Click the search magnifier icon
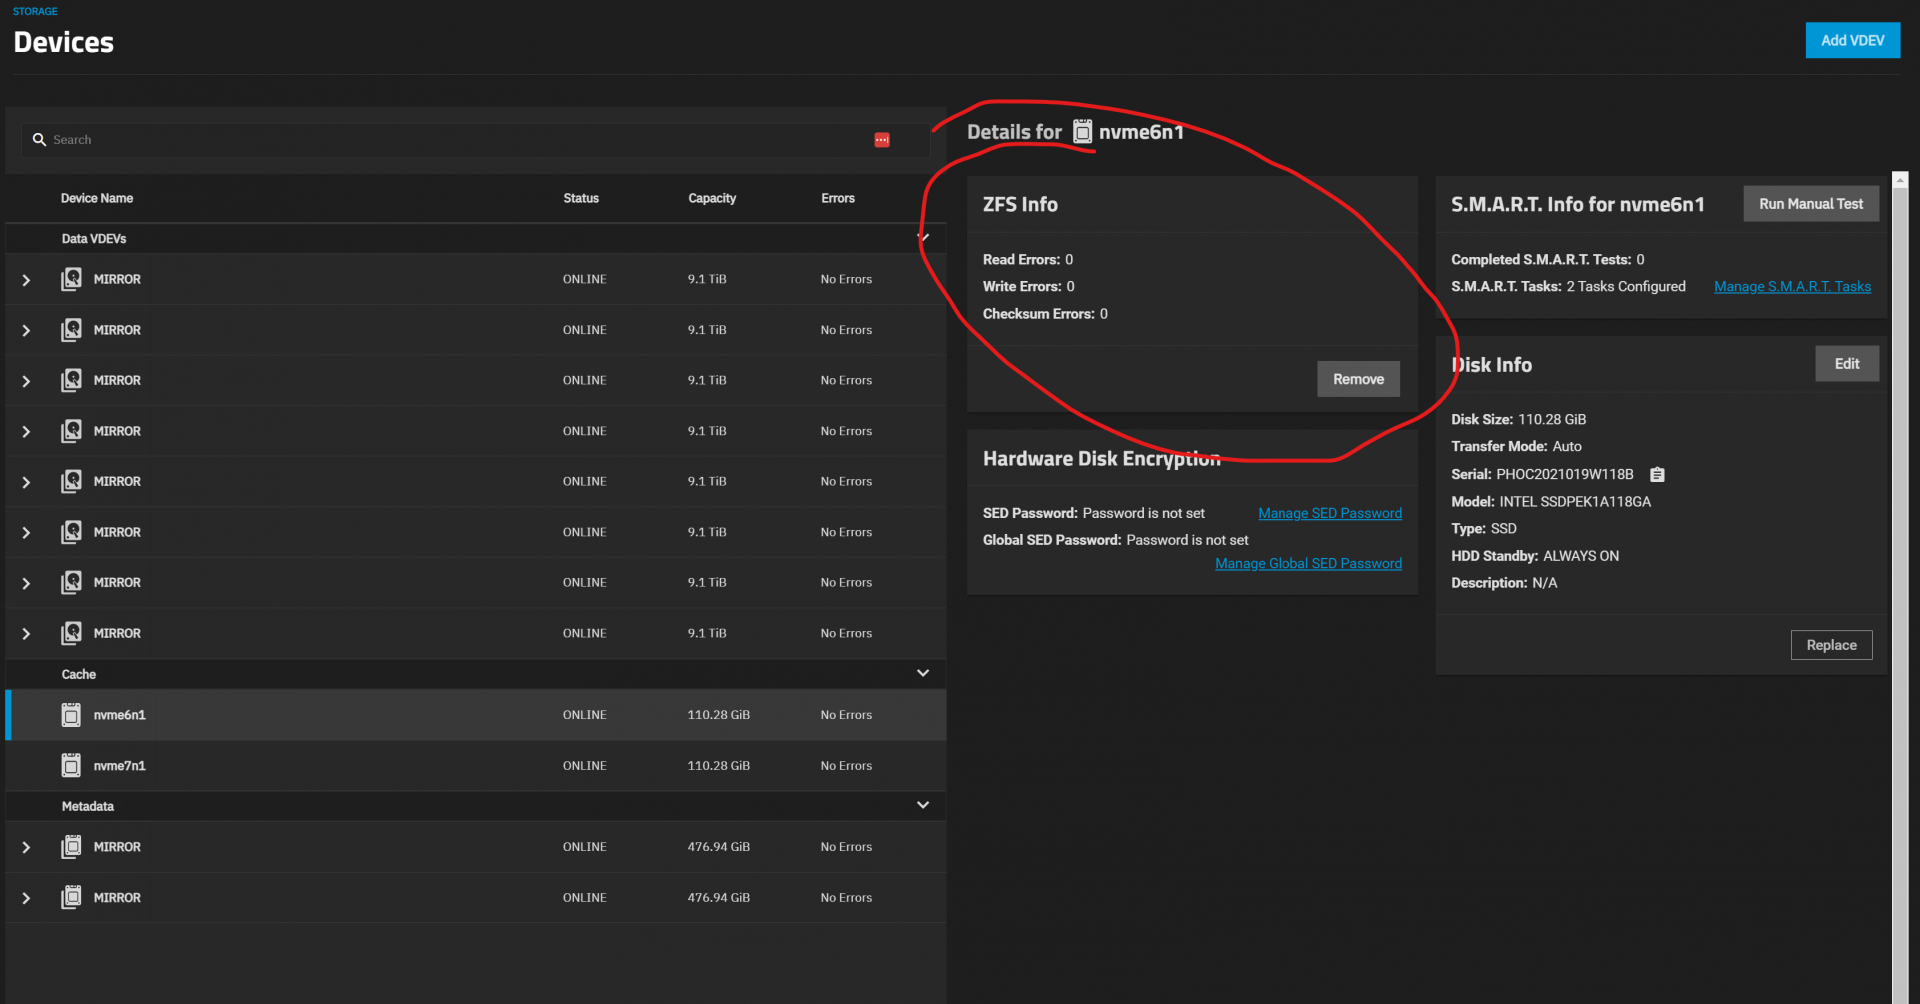This screenshot has height=1004, width=1920. [x=39, y=140]
